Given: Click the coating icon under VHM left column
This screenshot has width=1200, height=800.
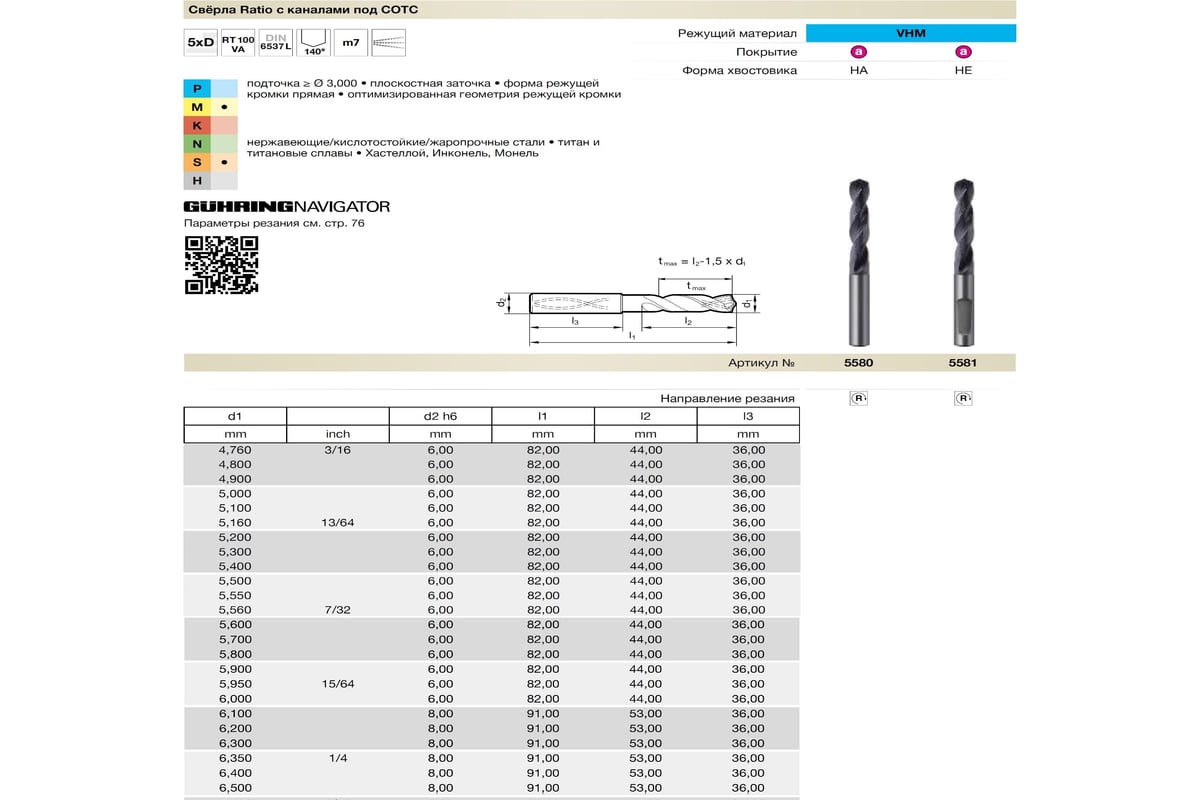Looking at the screenshot, I should [x=858, y=51].
